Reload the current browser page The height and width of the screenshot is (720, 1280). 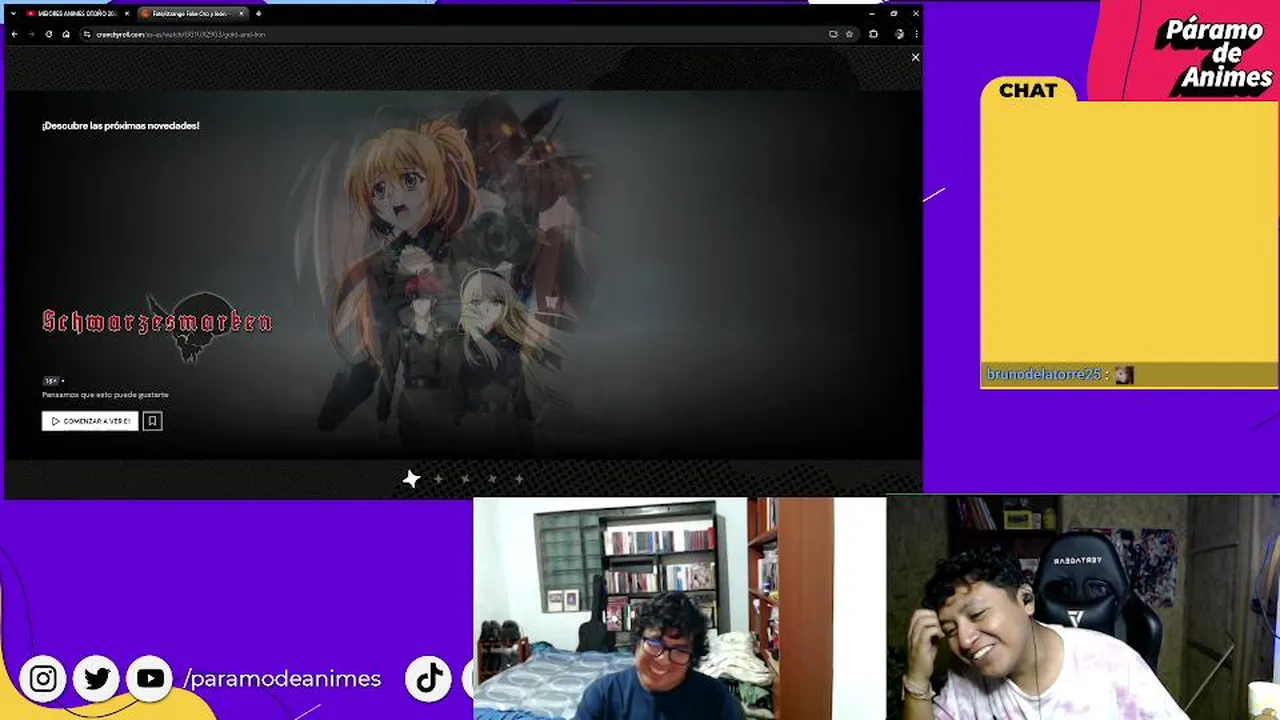tap(48, 34)
